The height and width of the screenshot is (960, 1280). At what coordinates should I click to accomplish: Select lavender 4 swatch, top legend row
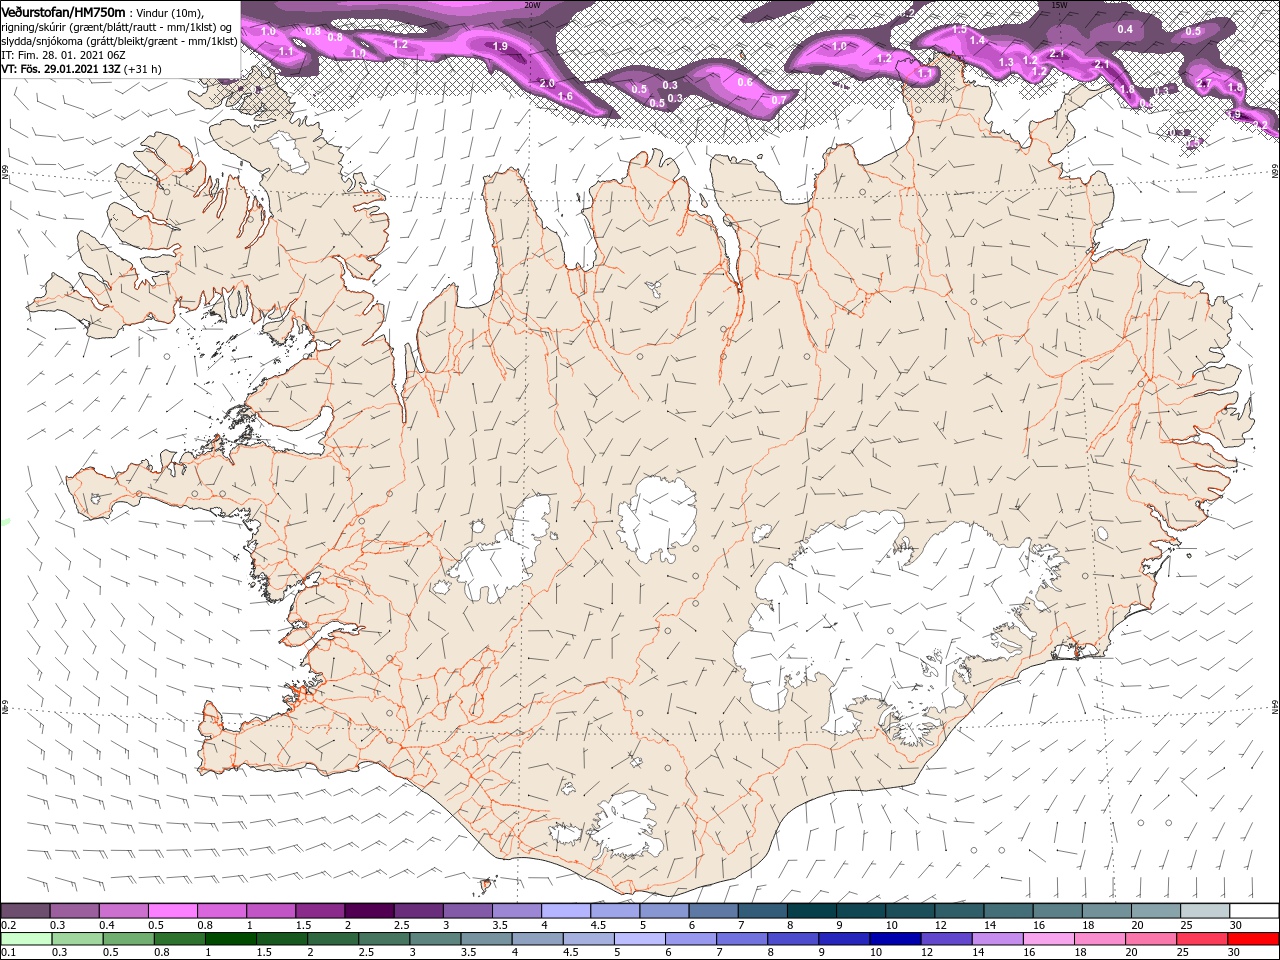565,910
